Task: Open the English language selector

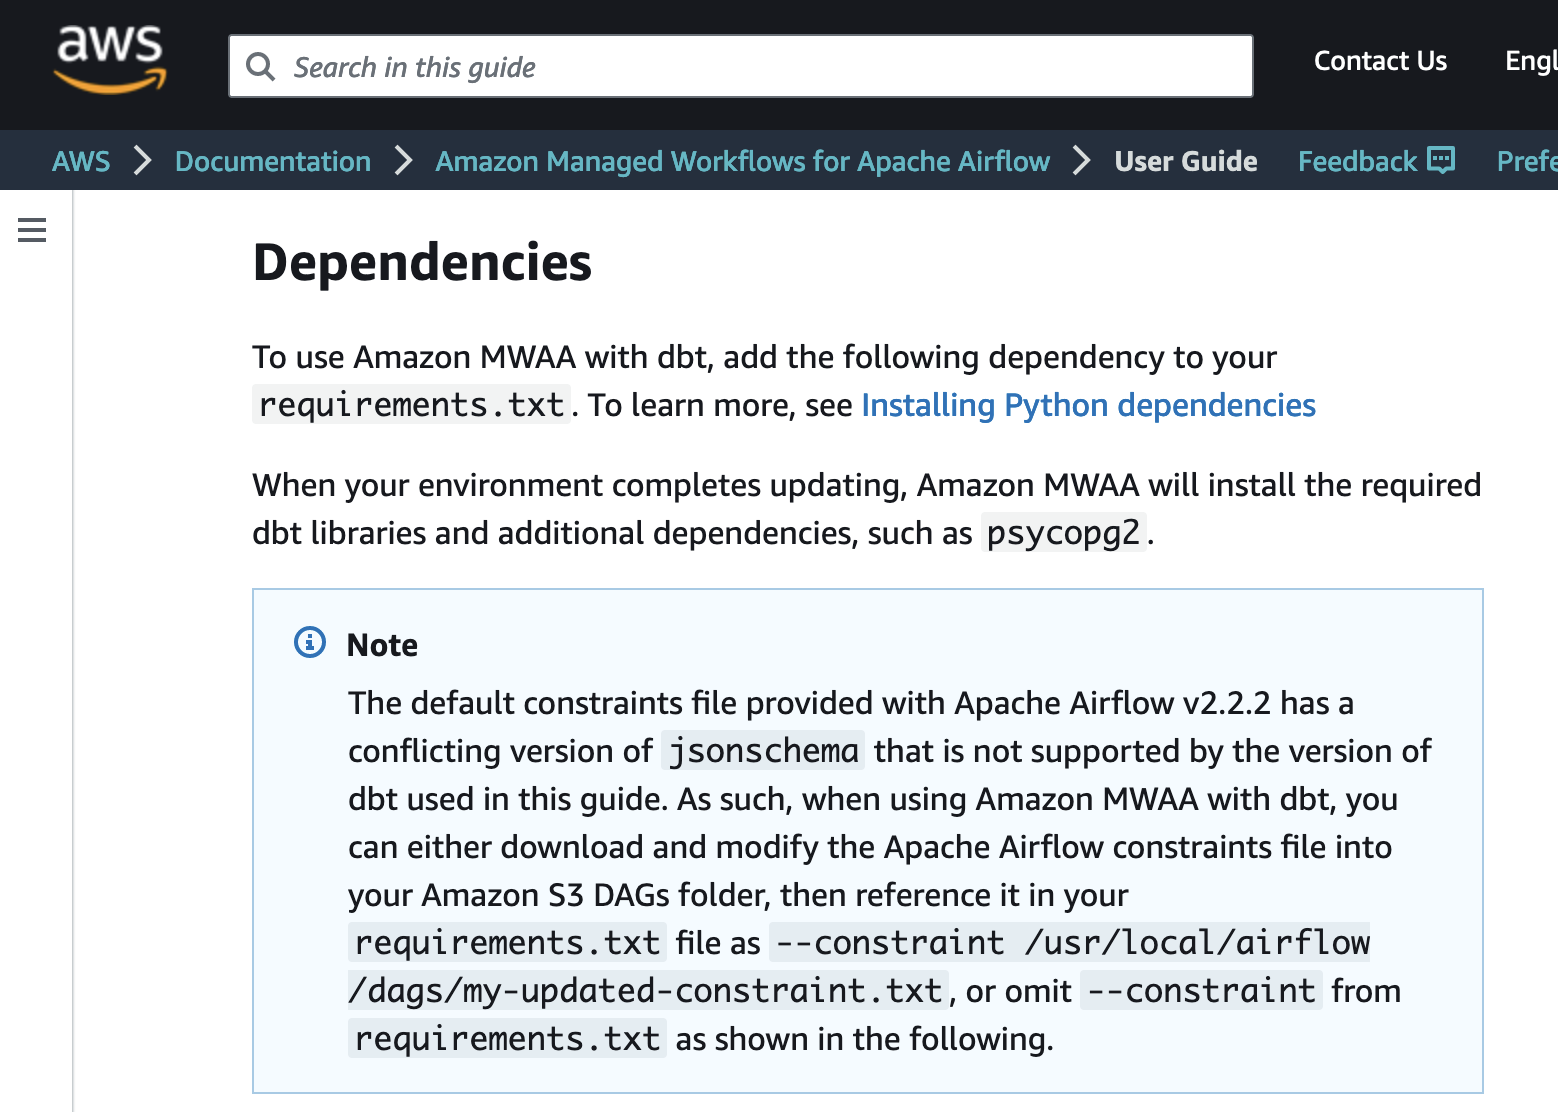Action: [1530, 61]
